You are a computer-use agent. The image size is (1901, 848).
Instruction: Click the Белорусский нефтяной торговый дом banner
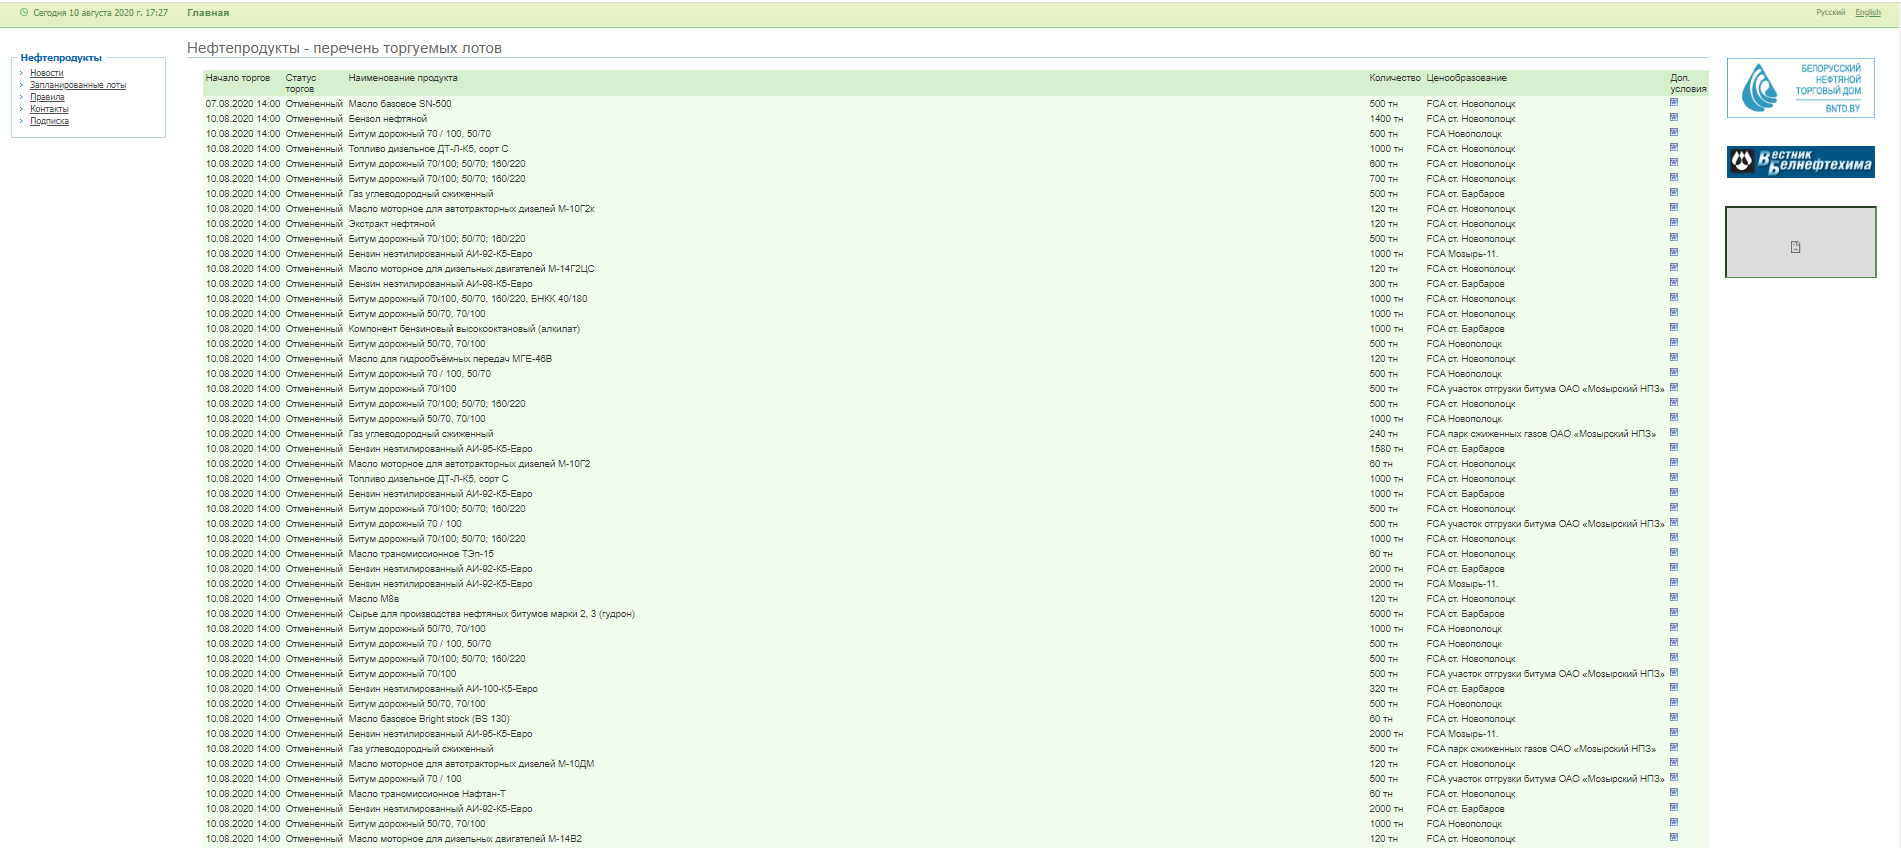1800,88
